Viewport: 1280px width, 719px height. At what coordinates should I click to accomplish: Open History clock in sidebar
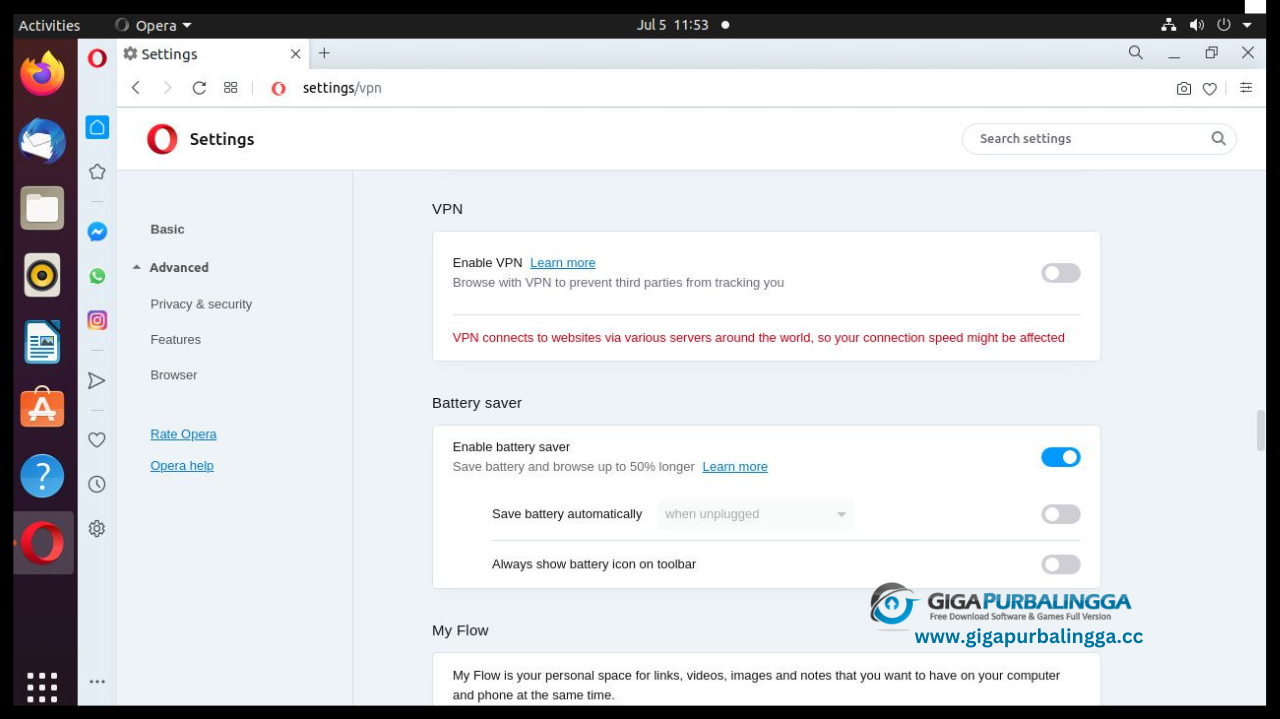pyautogui.click(x=97, y=484)
